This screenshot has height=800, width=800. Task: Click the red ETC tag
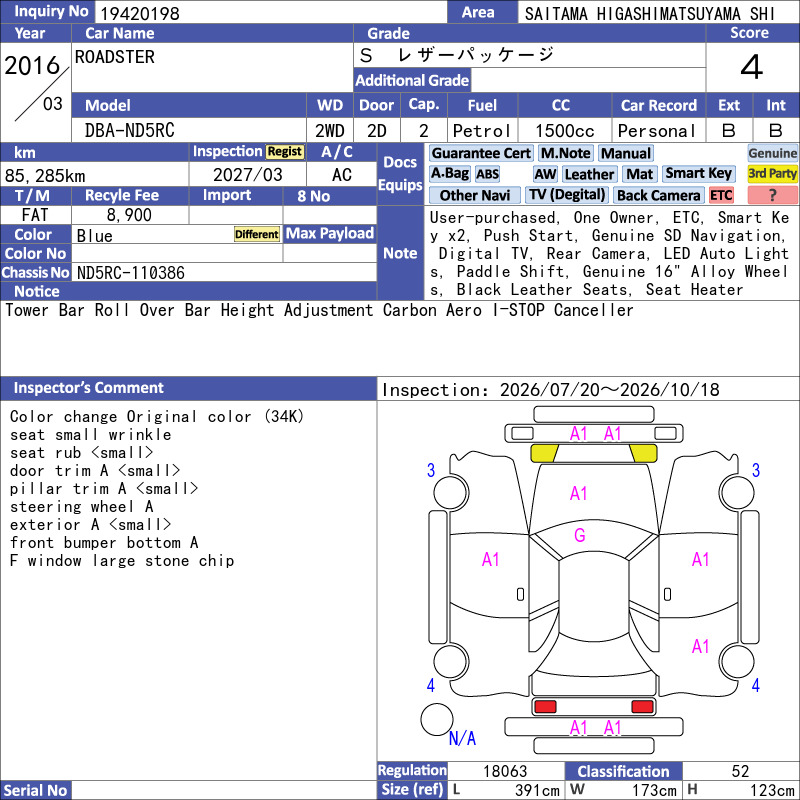tap(721, 195)
